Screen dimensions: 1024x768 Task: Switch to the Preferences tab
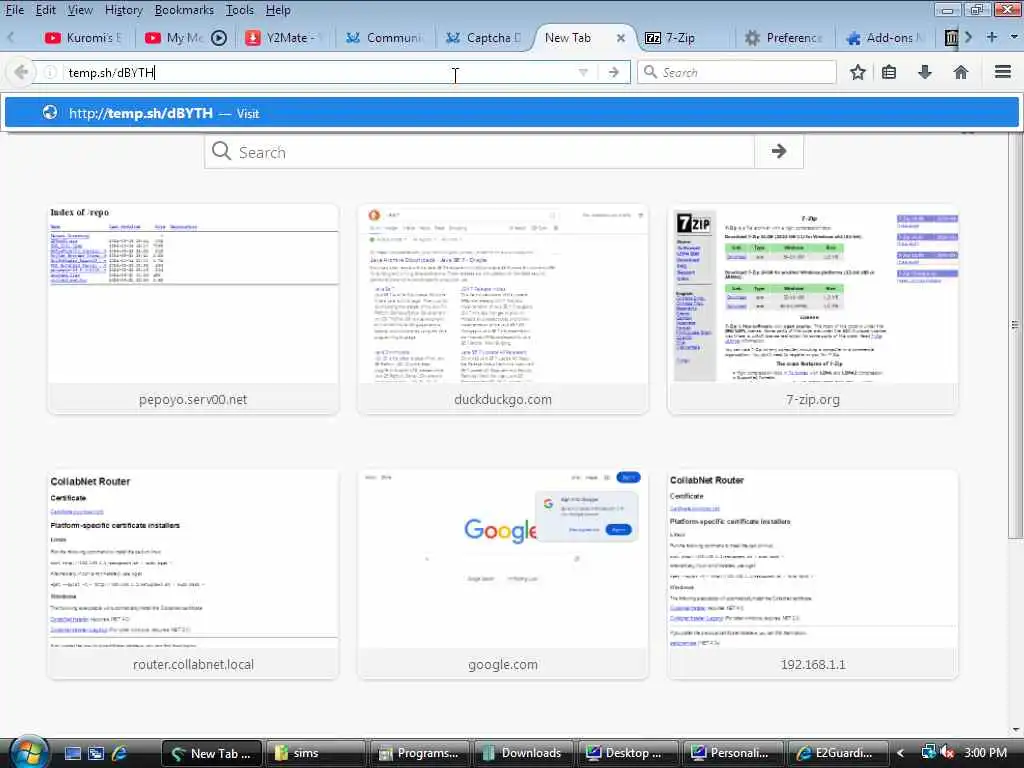785,38
